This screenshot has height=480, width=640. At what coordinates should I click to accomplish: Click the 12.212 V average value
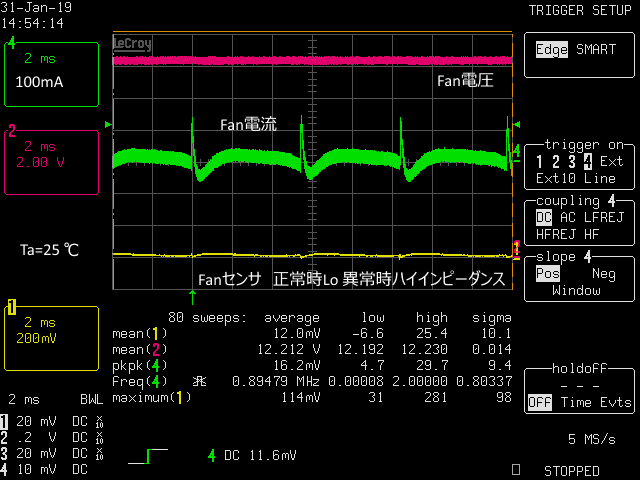[289, 349]
